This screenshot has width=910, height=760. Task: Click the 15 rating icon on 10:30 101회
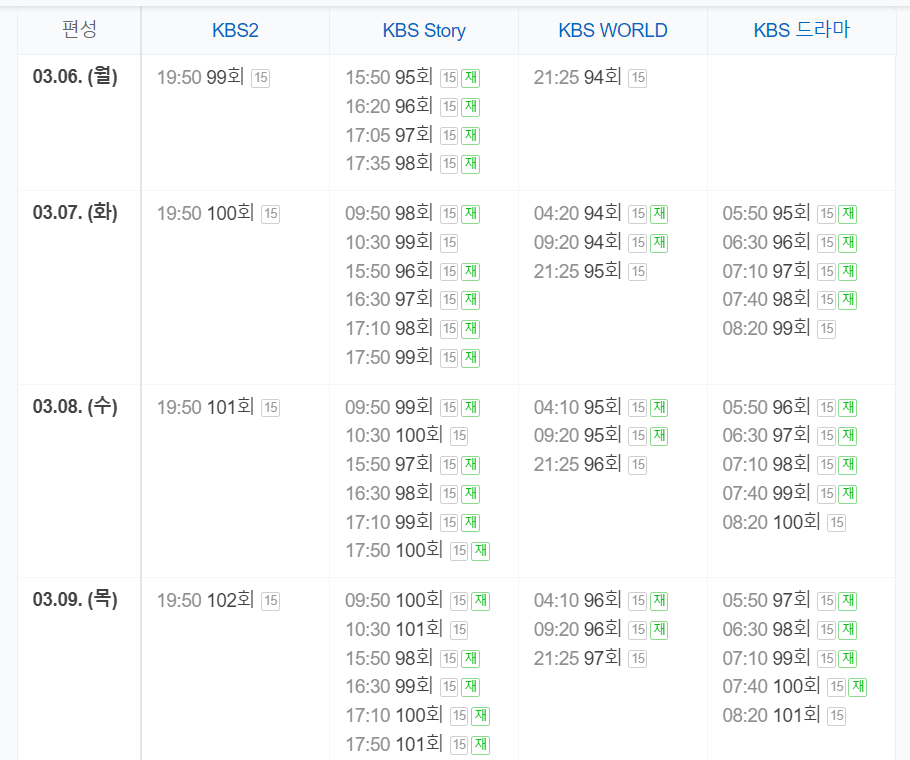click(459, 630)
